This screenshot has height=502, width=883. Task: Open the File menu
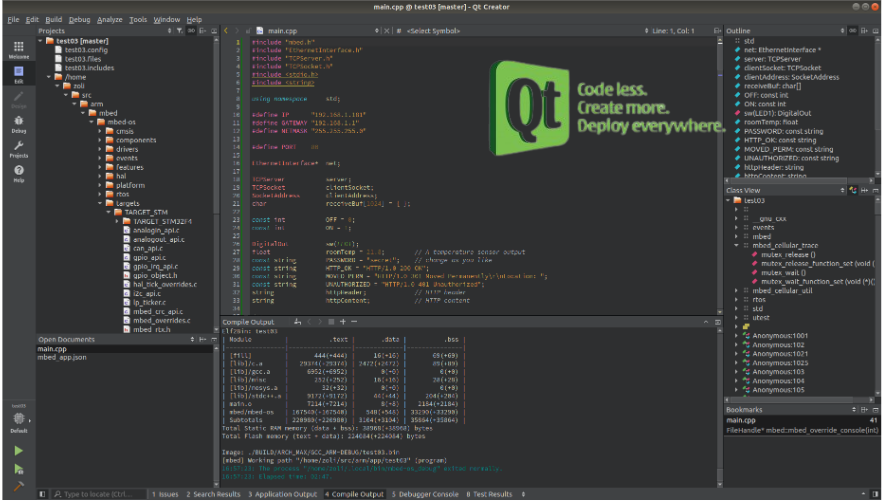coord(14,19)
